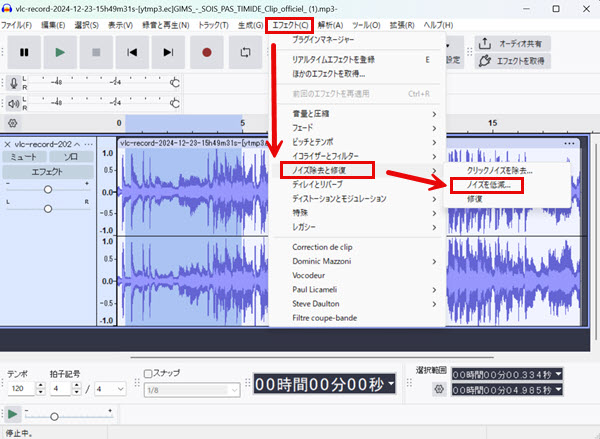The height and width of the screenshot is (439, 600).
Task: Enable the スナップ checkbox
Action: tap(149, 373)
